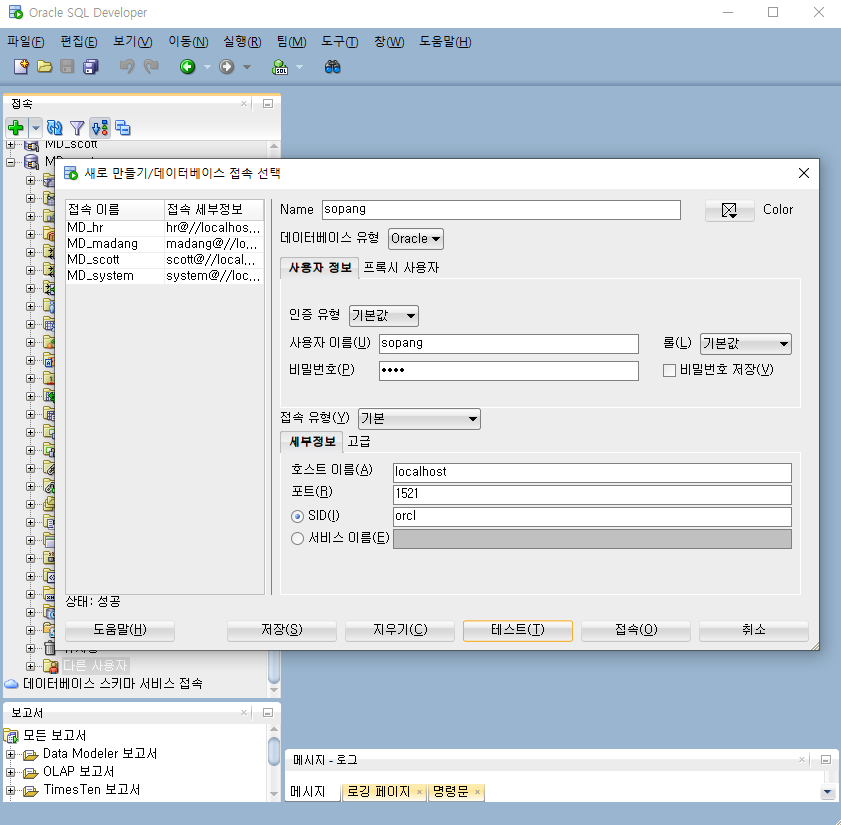
Task: Click the 취소 button
Action: (x=754, y=630)
